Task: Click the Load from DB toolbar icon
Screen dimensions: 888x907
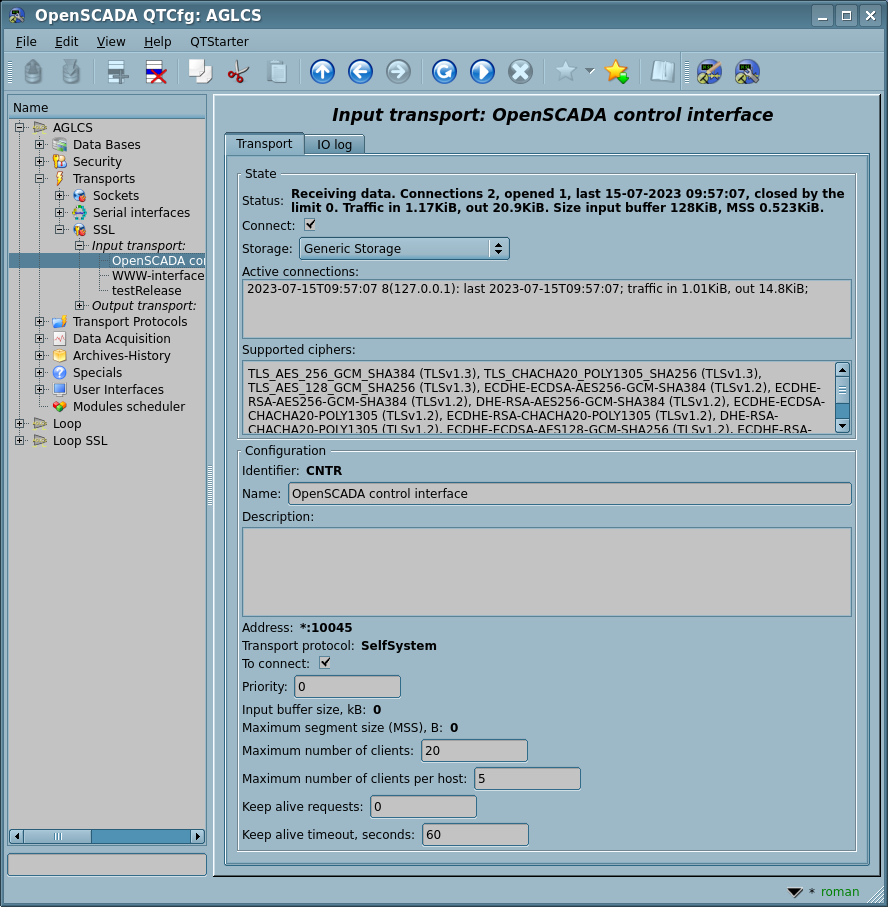Action: pyautogui.click(x=33, y=72)
